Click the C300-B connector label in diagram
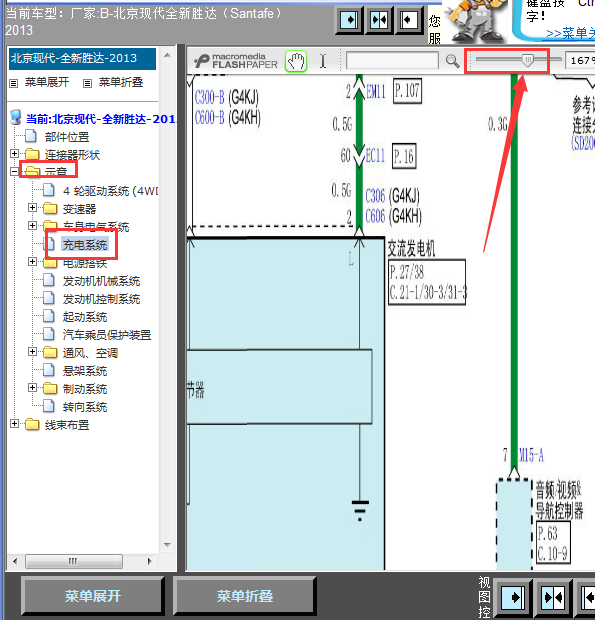The image size is (595, 620). coord(210,96)
